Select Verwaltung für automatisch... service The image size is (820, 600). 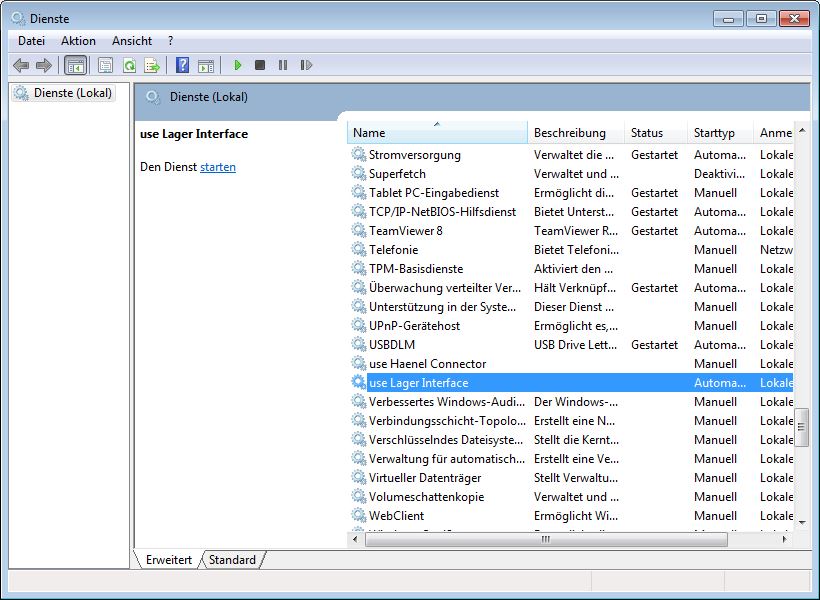coord(446,458)
